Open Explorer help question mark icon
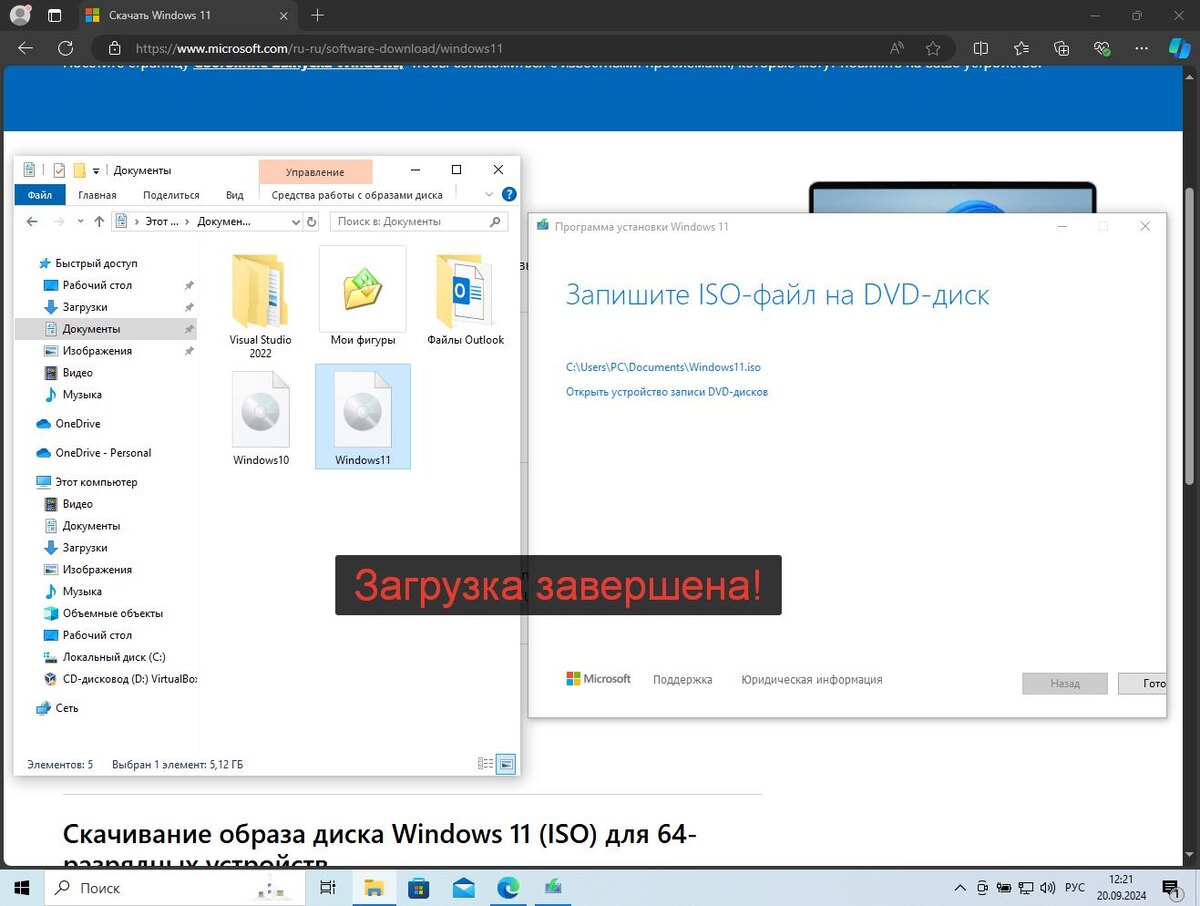Viewport: 1200px width, 906px height. 509,194
